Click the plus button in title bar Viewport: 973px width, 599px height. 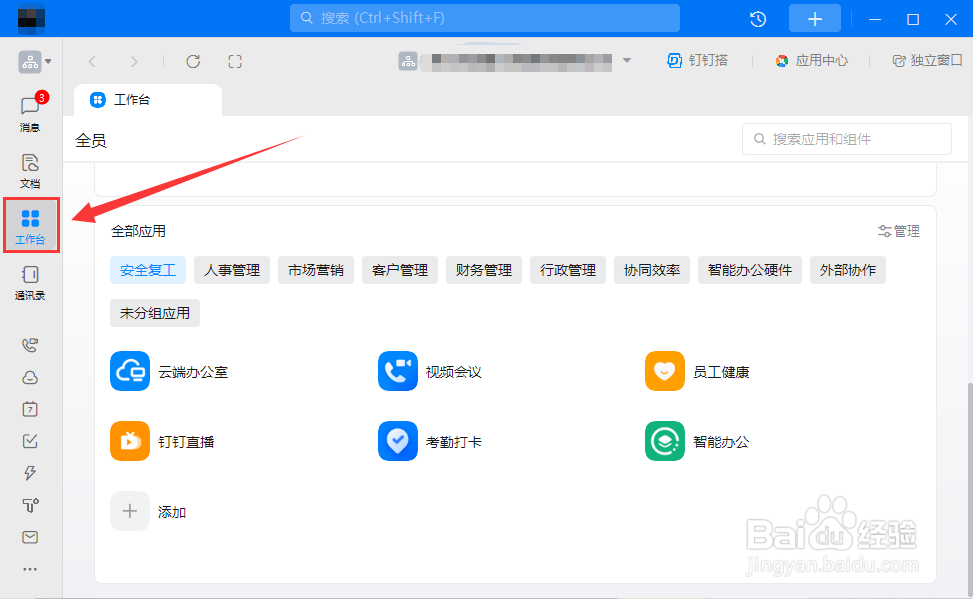pos(815,19)
